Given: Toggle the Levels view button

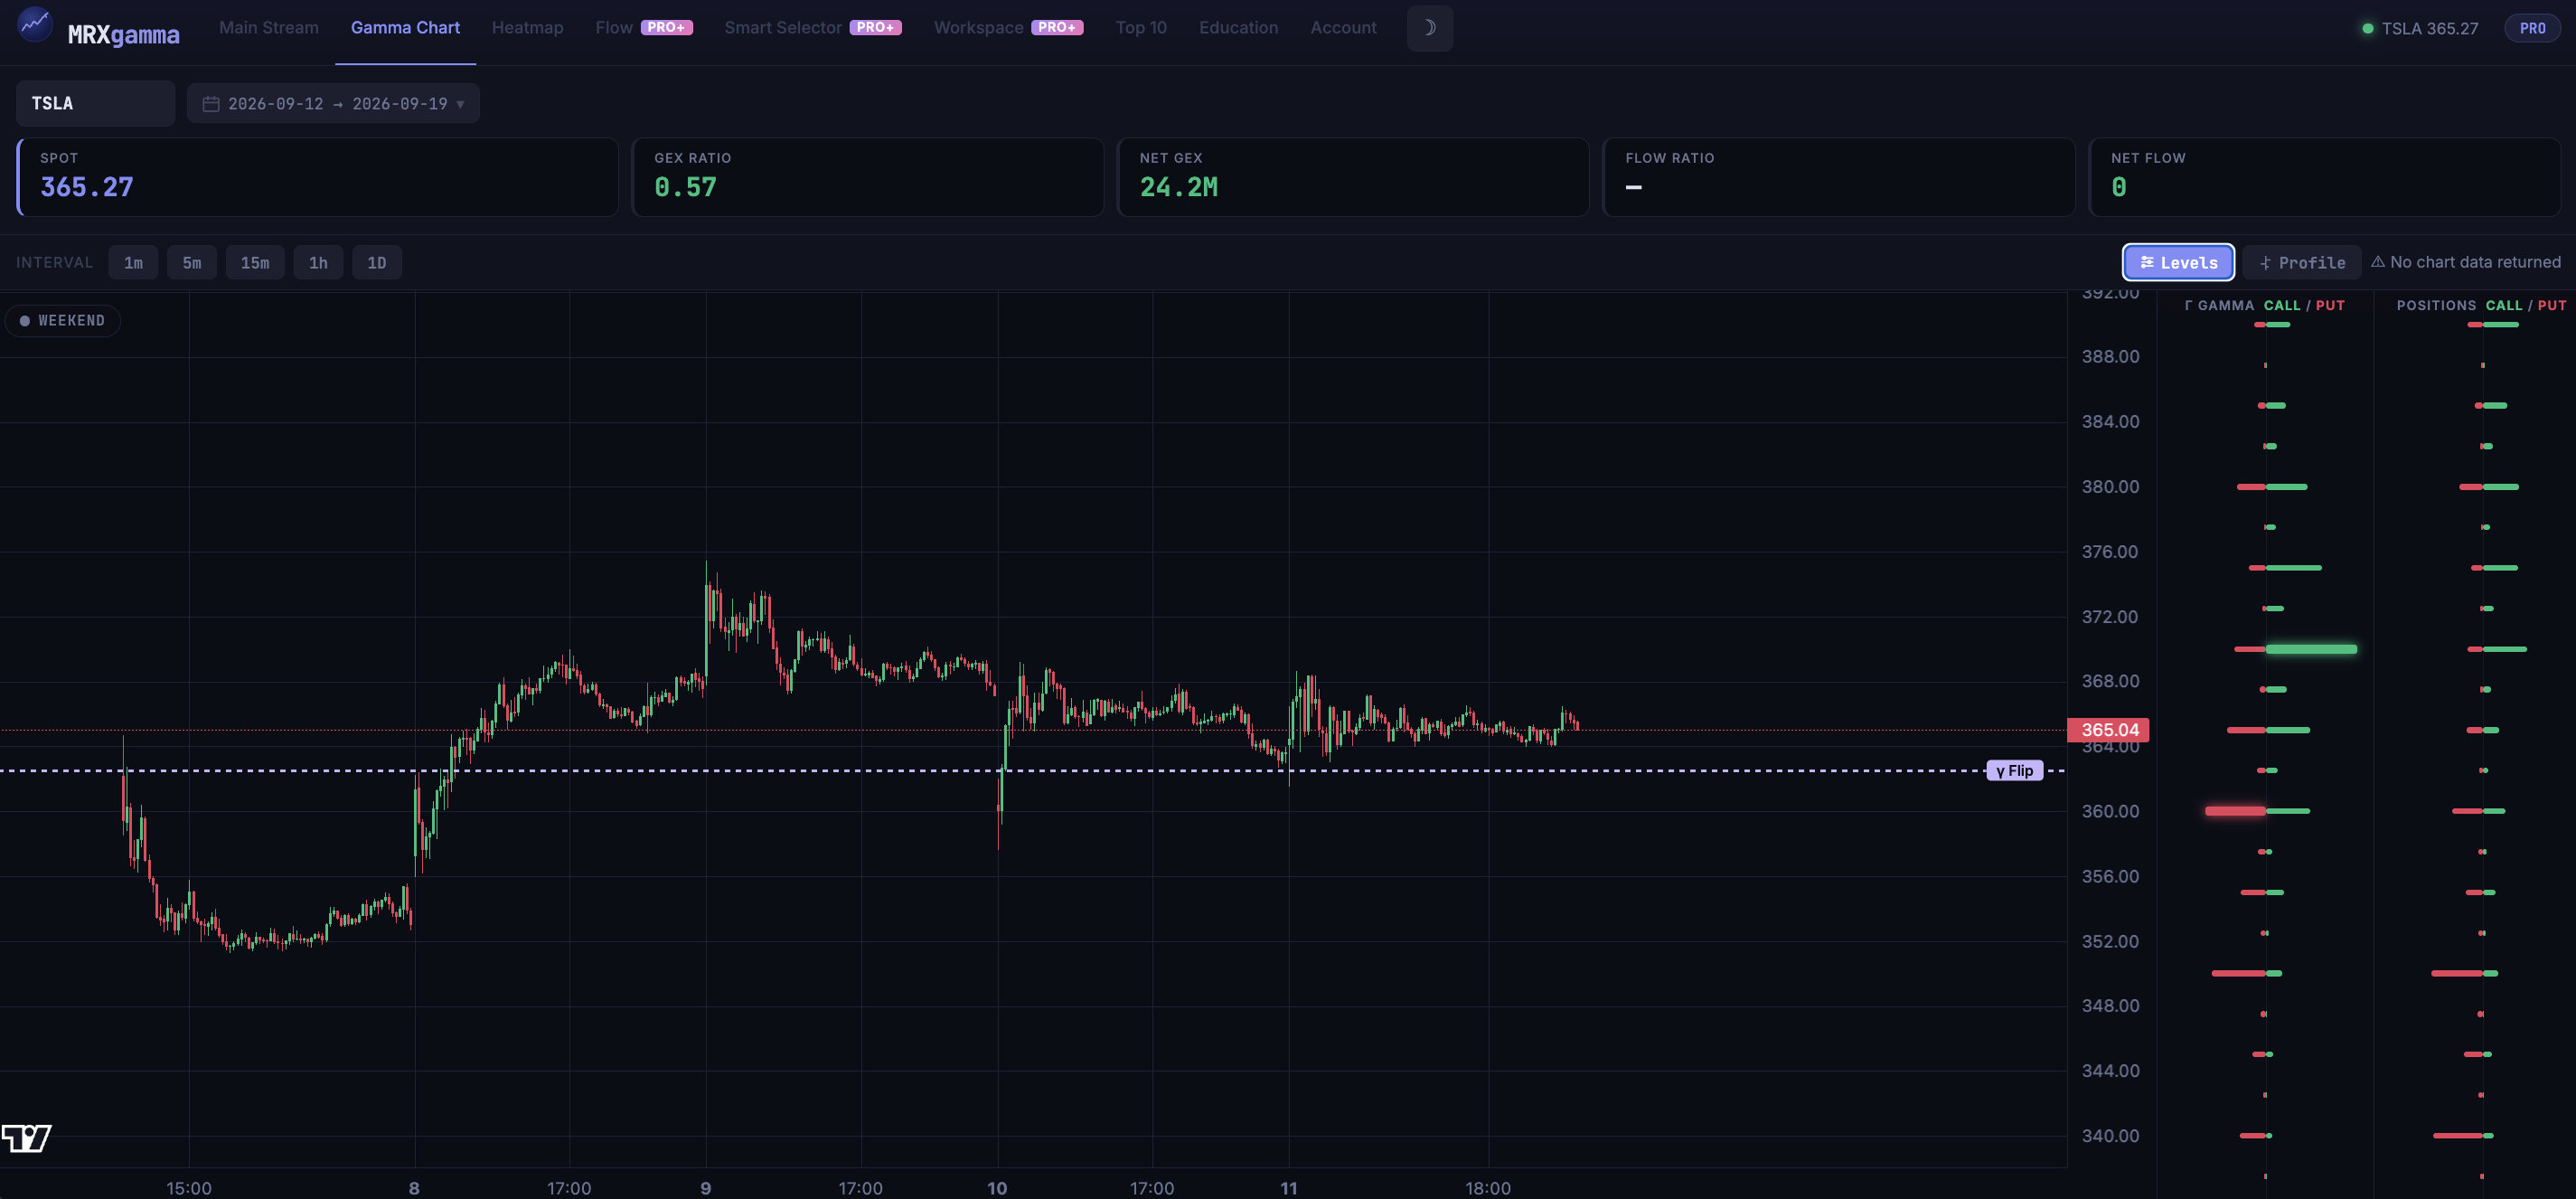Looking at the screenshot, I should tap(2178, 262).
